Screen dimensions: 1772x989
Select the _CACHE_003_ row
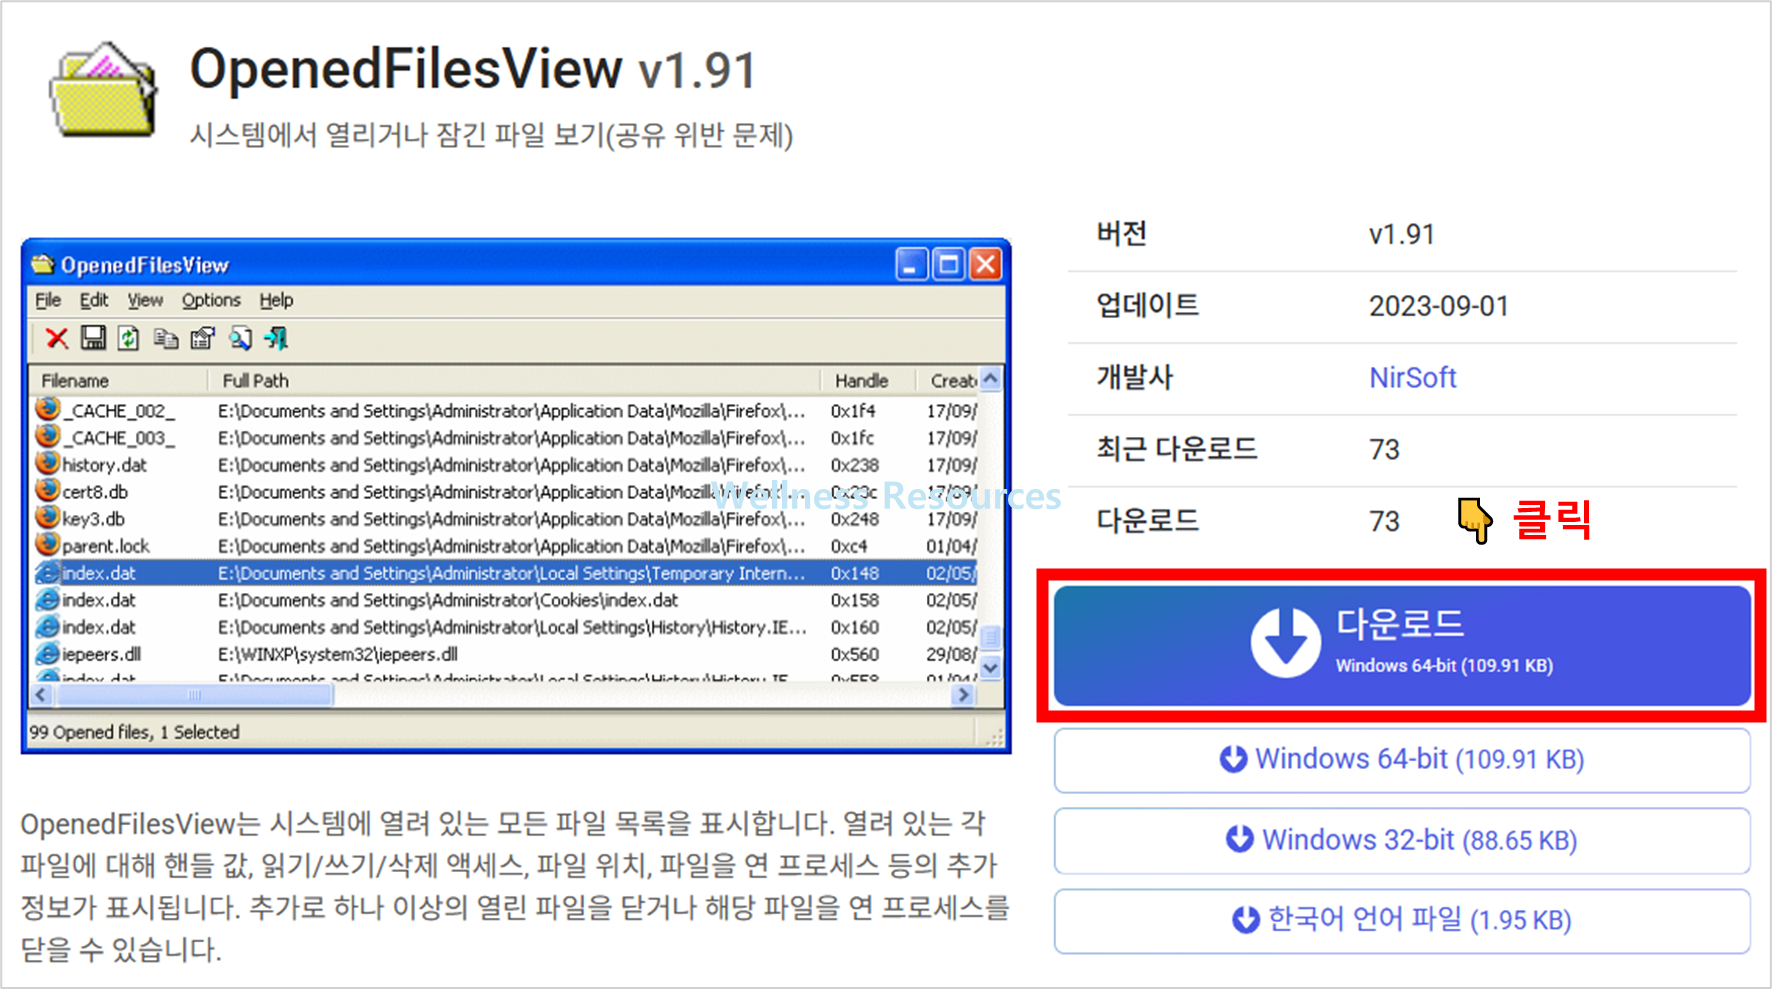pyautogui.click(x=505, y=438)
